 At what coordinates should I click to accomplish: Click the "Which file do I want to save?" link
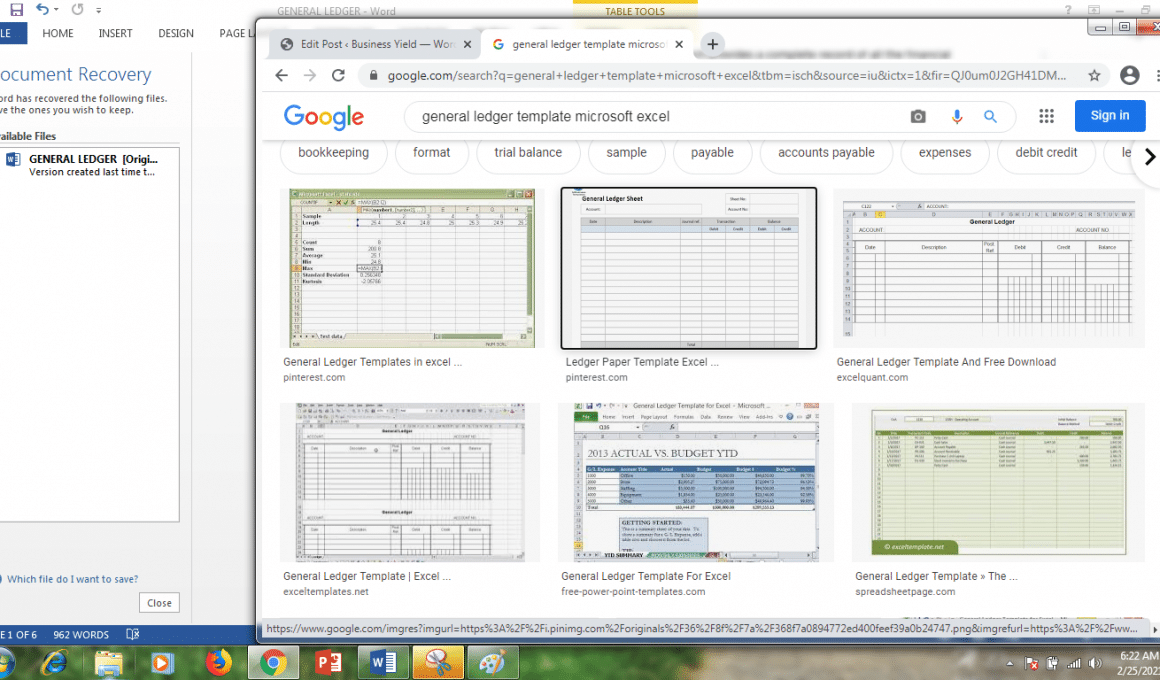pyautogui.click(x=72, y=579)
